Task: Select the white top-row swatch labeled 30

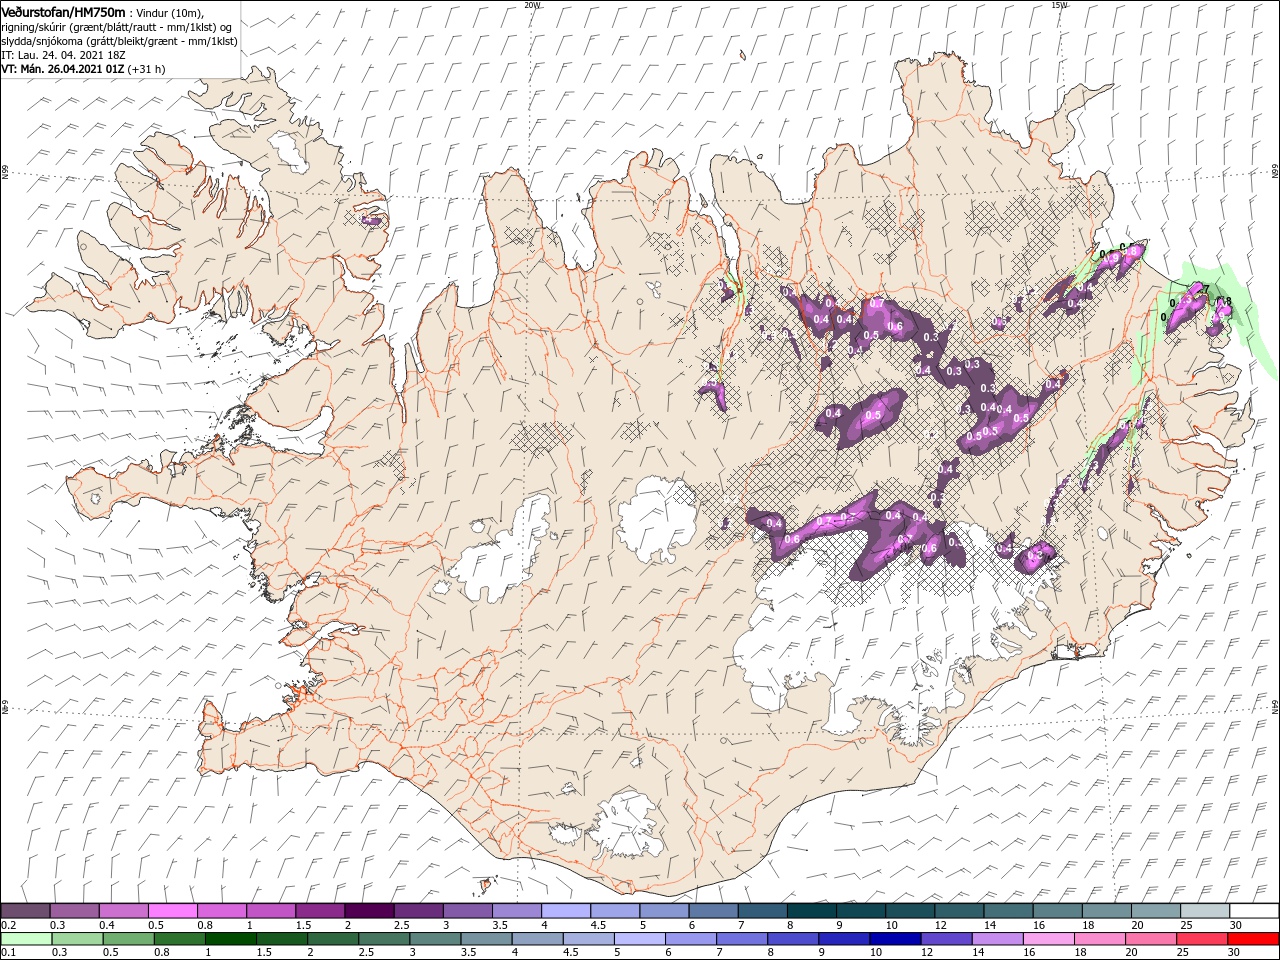Action: point(1254,911)
